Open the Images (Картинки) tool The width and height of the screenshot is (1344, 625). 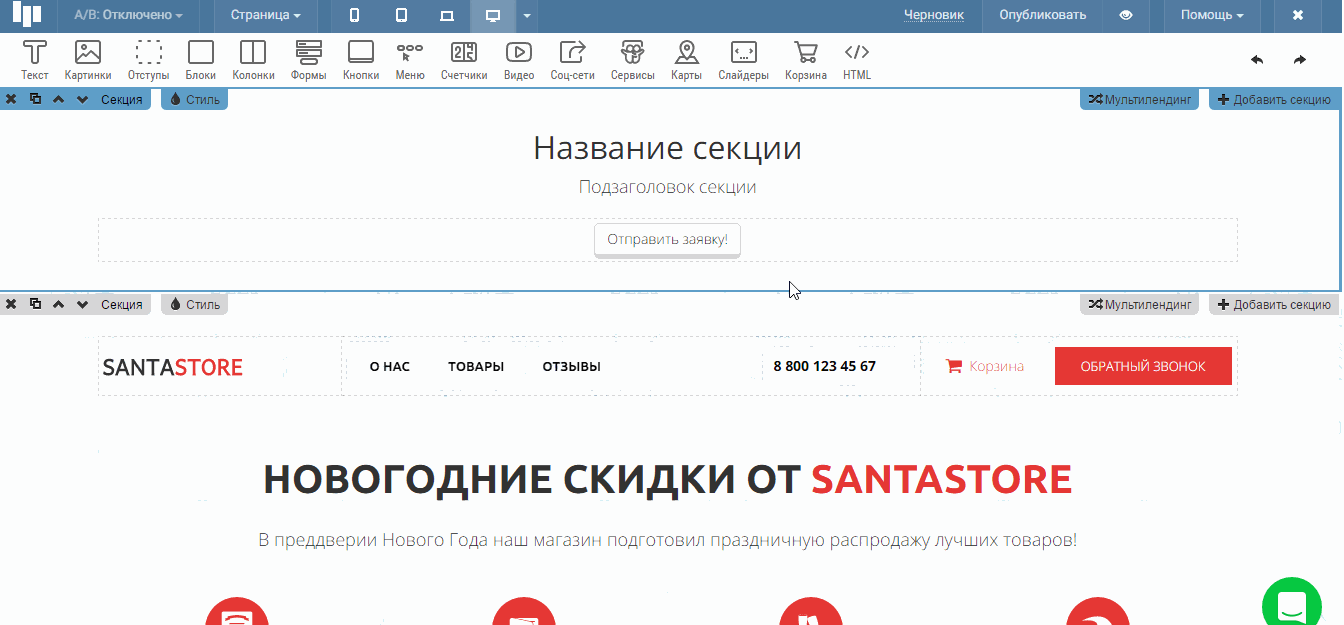tap(88, 60)
